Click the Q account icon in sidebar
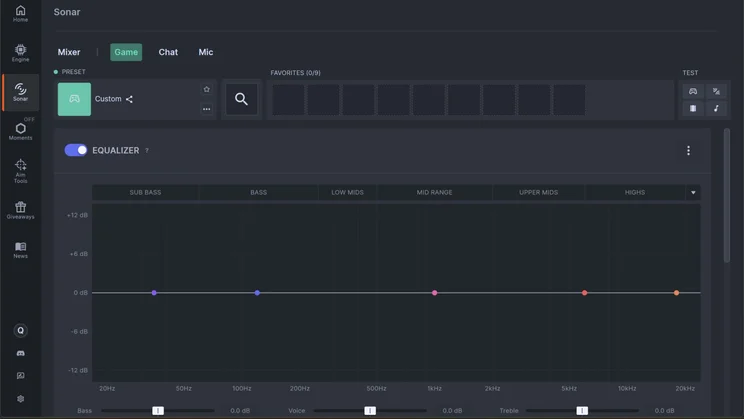Viewport: 744px width, 419px height. (20, 330)
